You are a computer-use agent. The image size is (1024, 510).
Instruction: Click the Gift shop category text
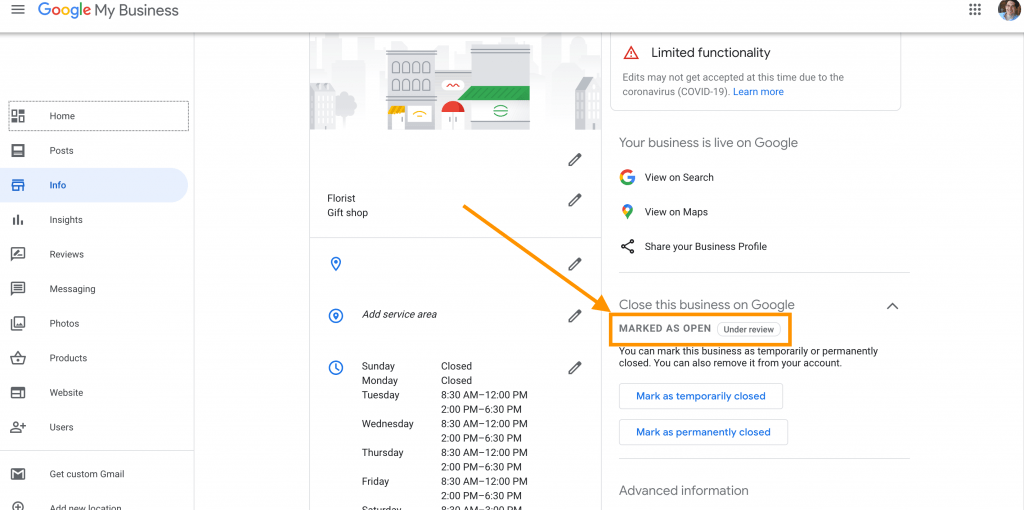(347, 212)
